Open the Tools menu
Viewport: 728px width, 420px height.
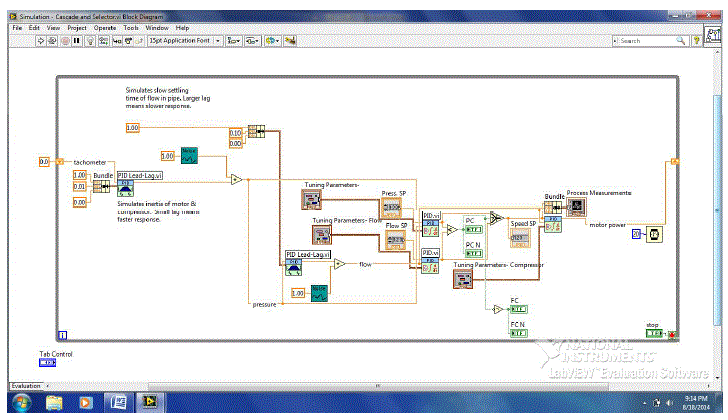pos(130,27)
